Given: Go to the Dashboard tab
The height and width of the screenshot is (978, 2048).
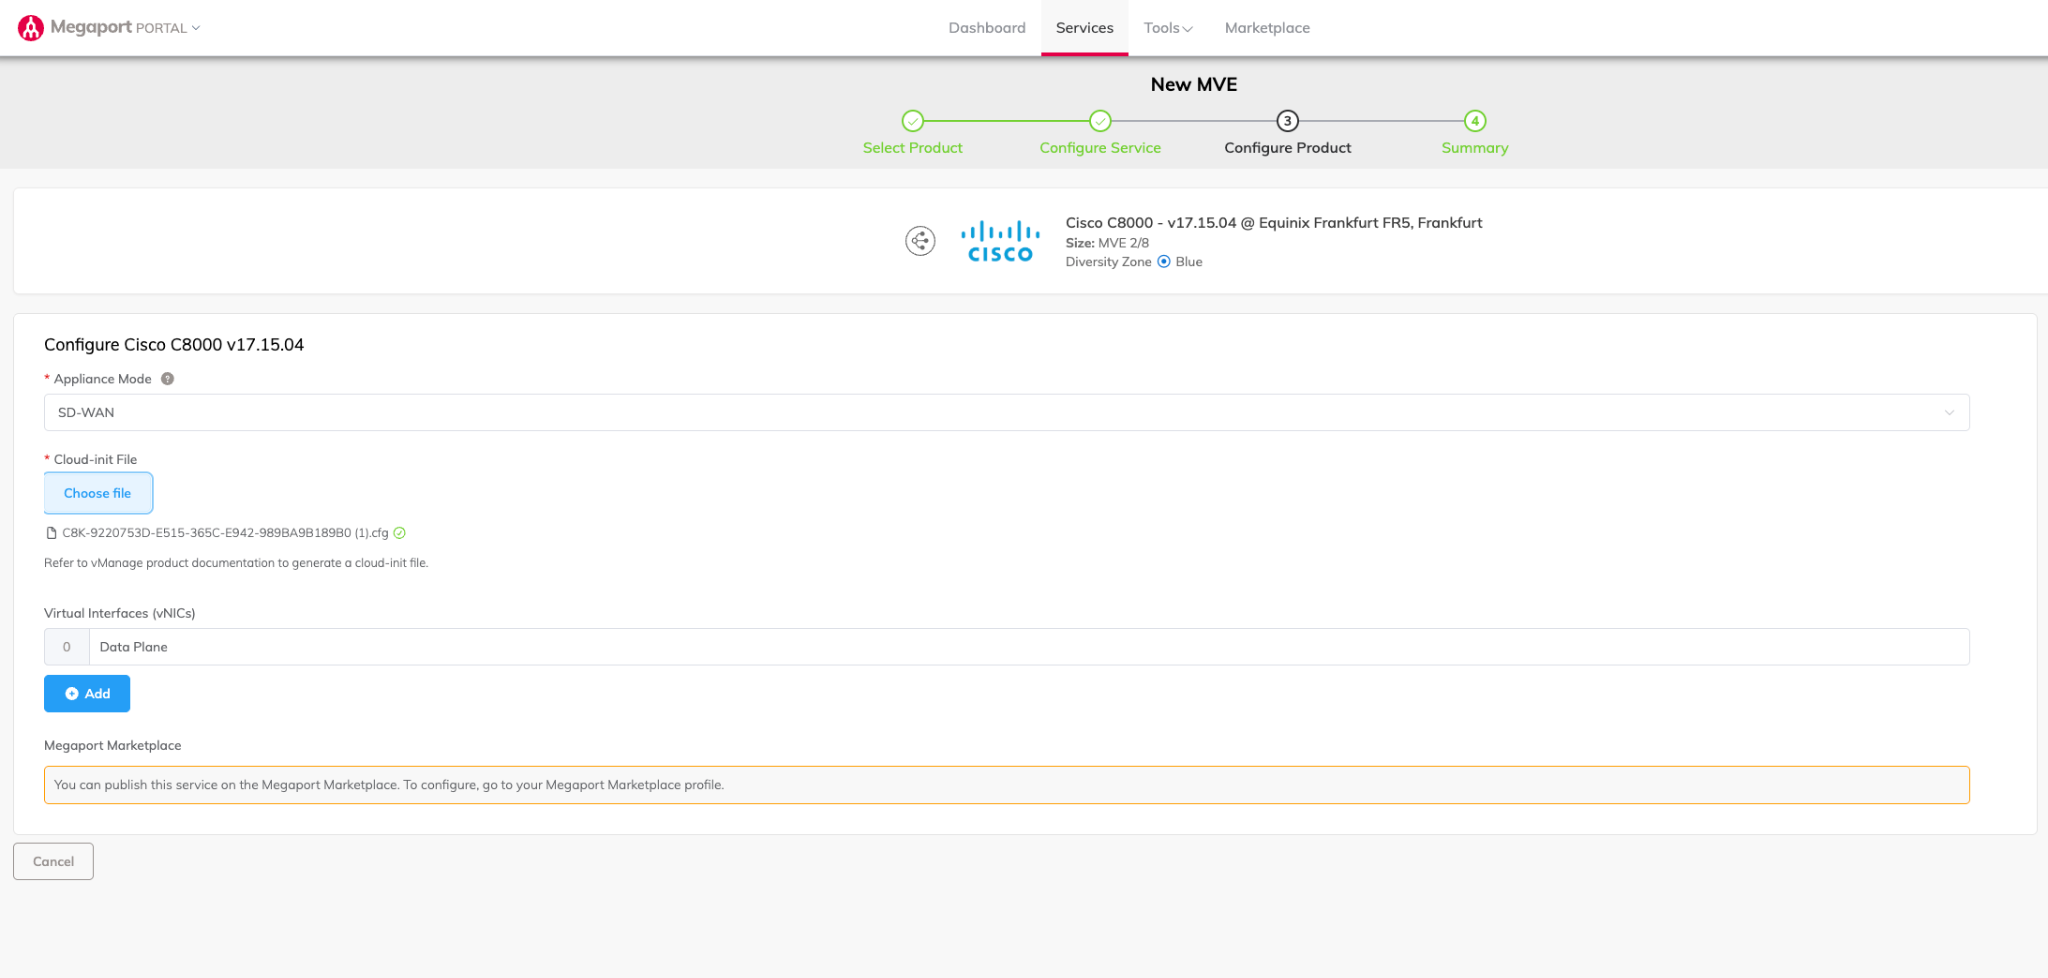Looking at the screenshot, I should (x=987, y=28).
